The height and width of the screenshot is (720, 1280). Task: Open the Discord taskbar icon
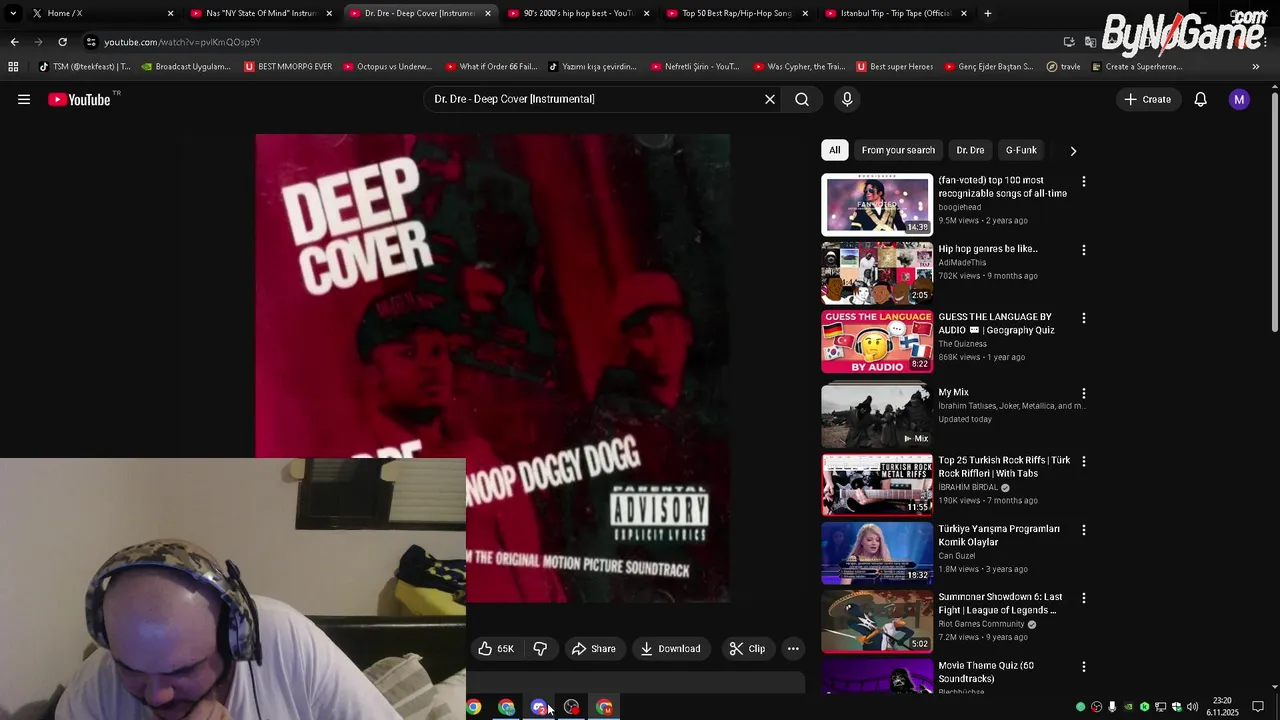click(539, 707)
